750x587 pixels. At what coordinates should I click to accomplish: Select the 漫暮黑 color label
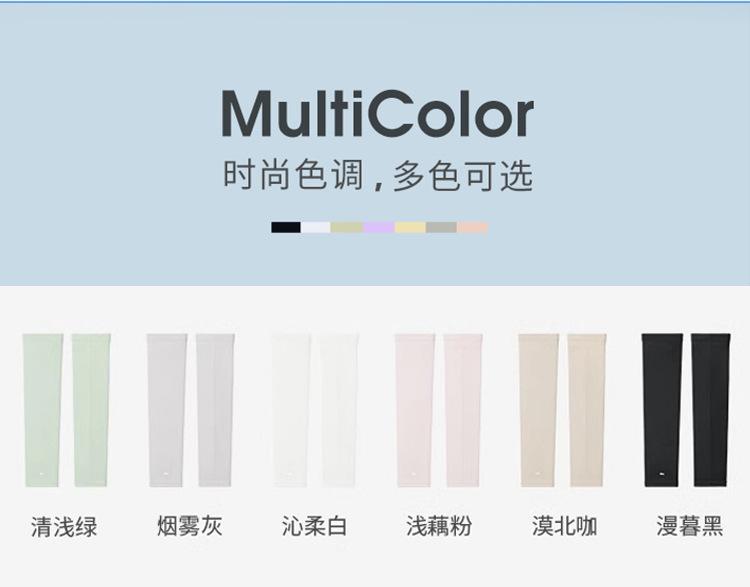click(689, 526)
